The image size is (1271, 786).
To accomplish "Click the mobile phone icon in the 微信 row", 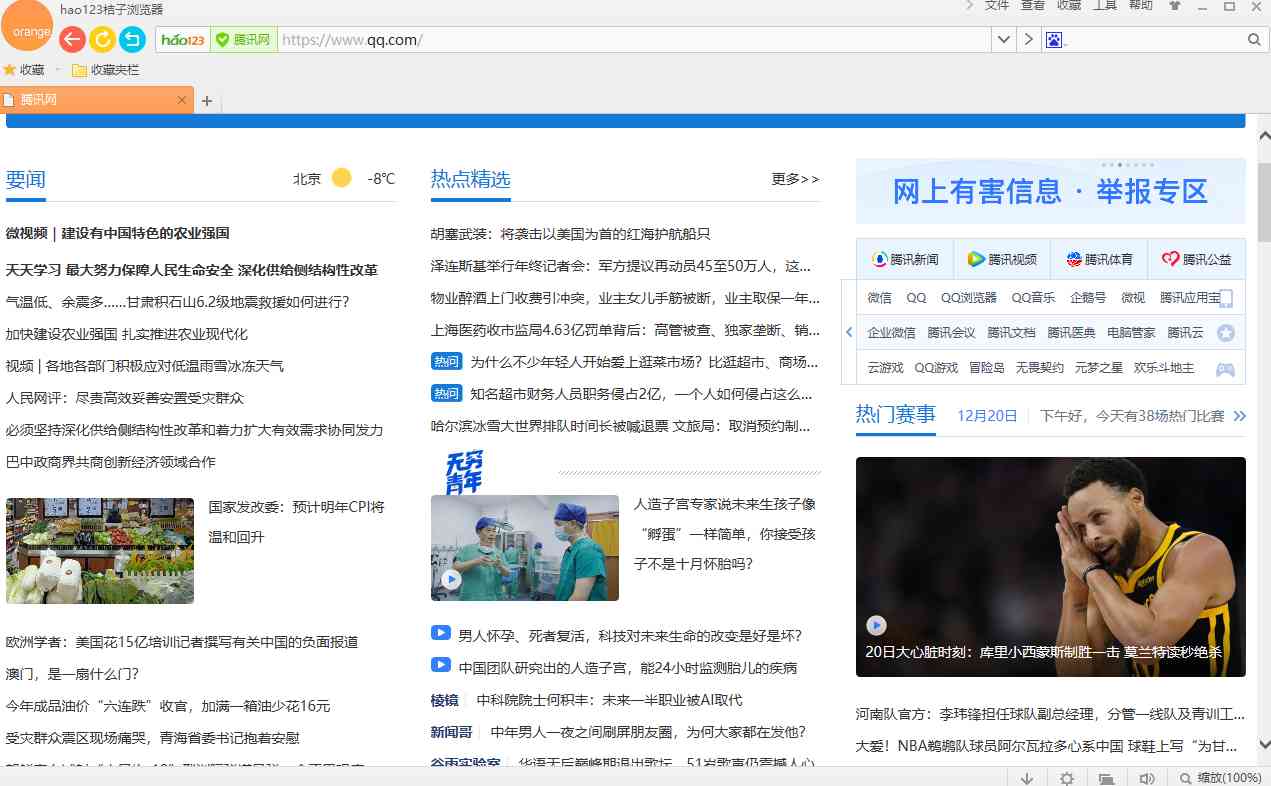I will (x=1226, y=298).
